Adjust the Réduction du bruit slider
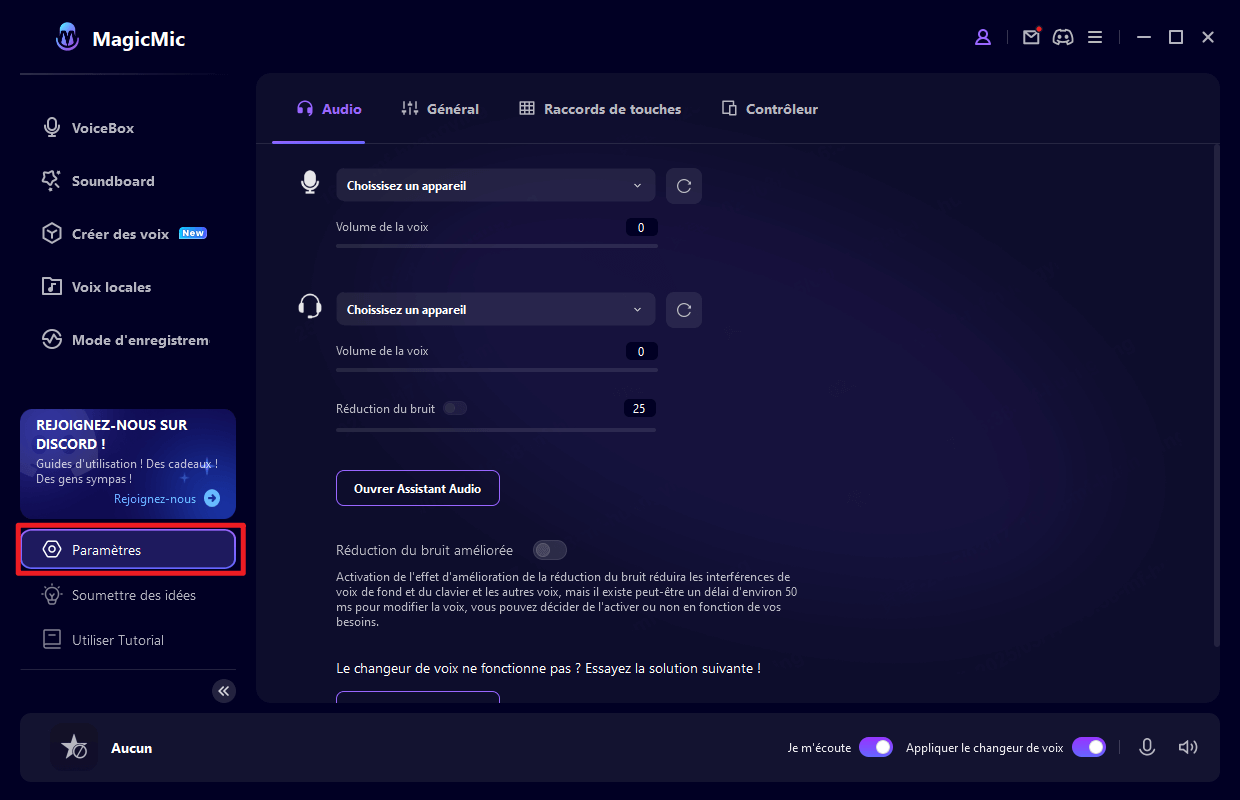This screenshot has width=1240, height=800. coord(496,430)
